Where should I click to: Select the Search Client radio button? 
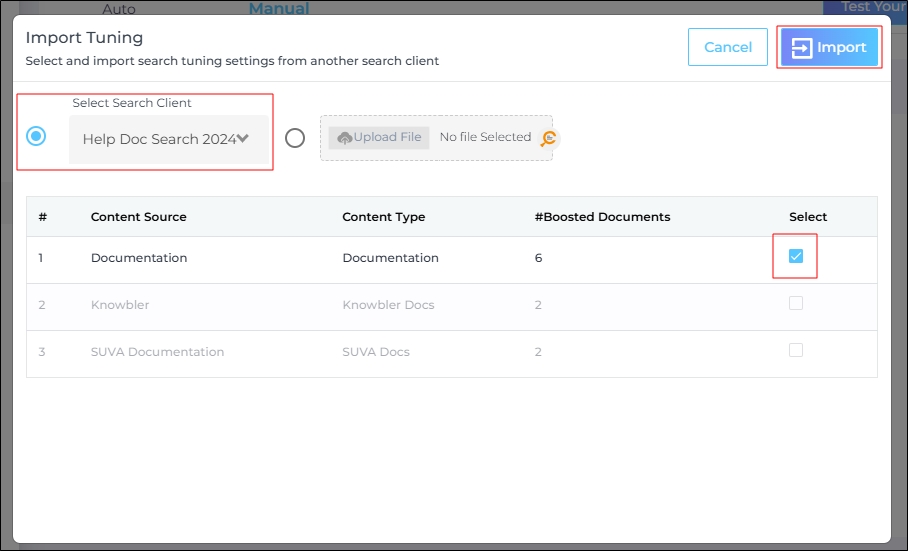[x=37, y=136]
